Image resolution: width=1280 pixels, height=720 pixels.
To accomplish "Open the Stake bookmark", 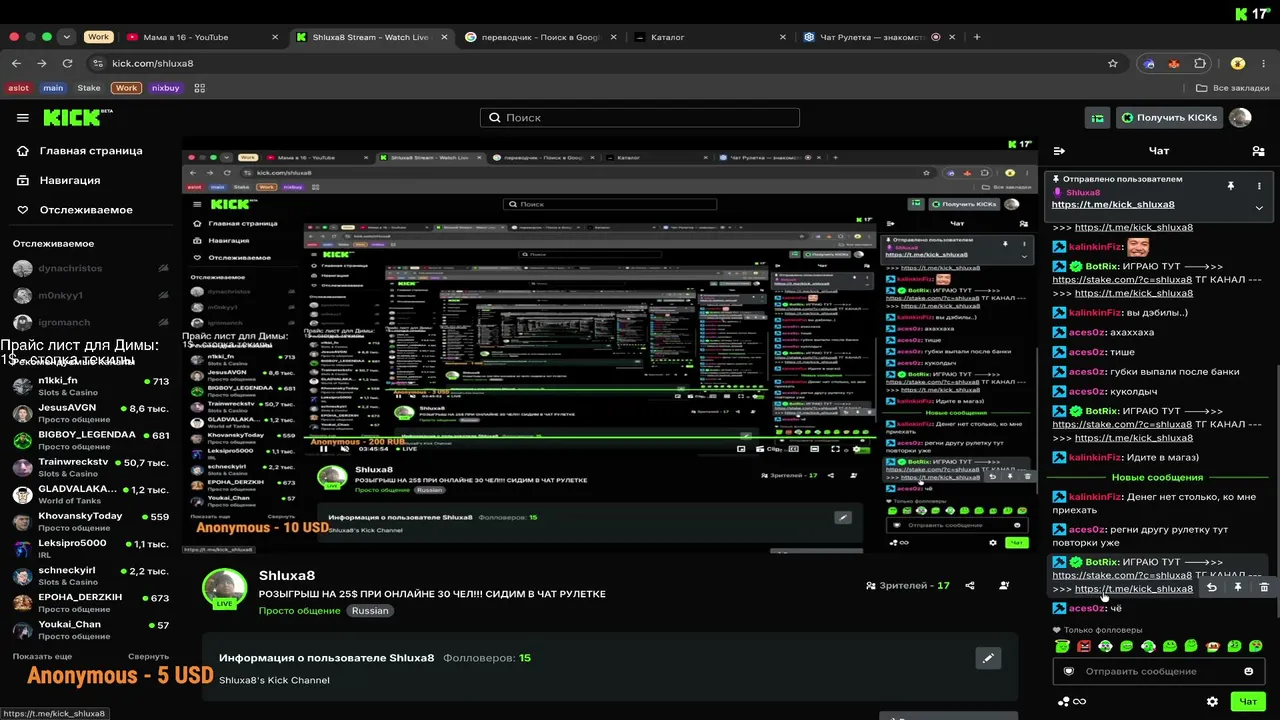I will click(89, 88).
